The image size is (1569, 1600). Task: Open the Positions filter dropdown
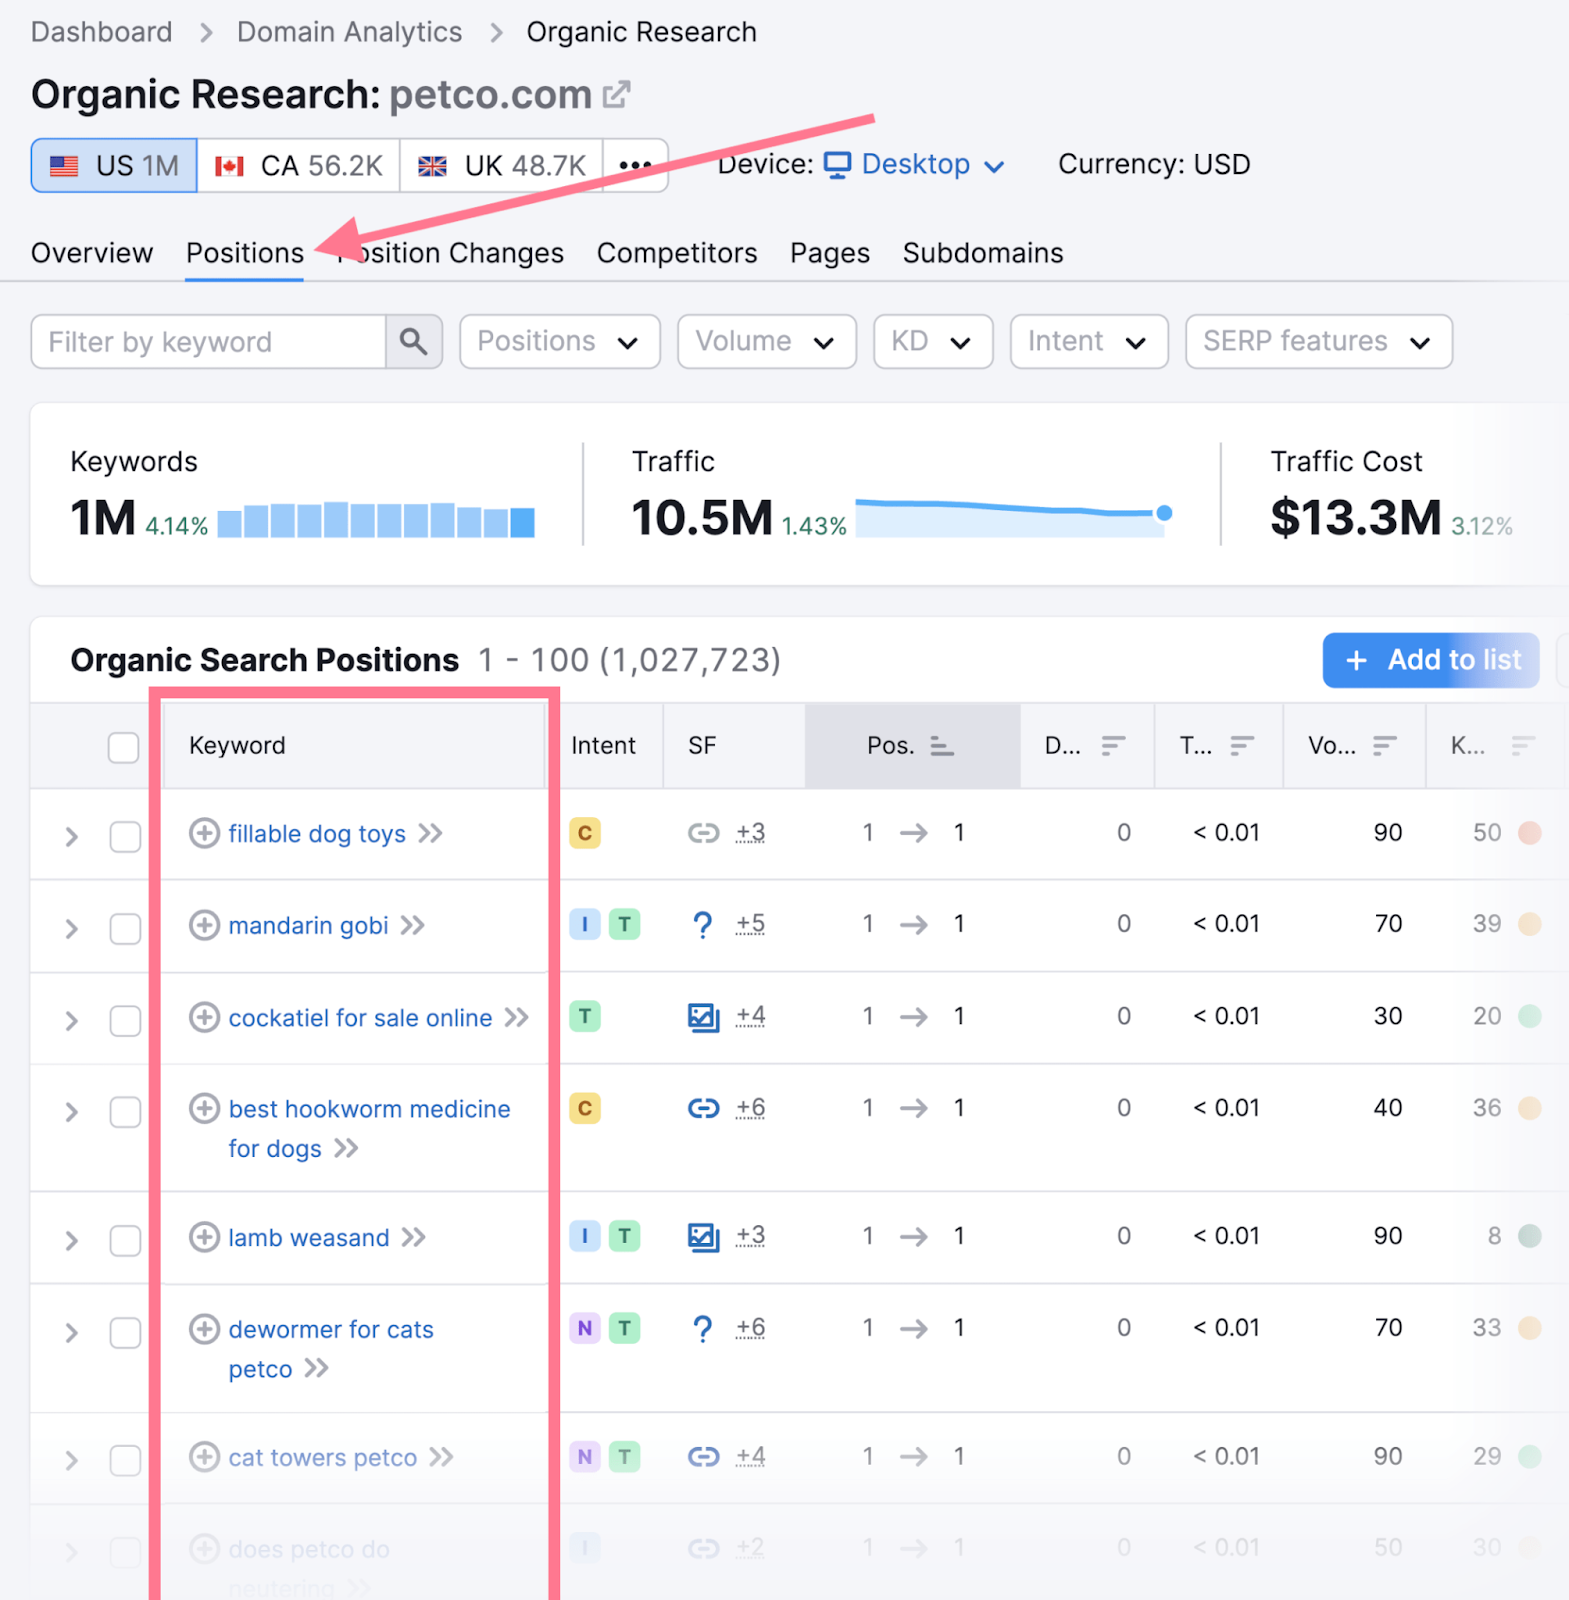coord(559,342)
